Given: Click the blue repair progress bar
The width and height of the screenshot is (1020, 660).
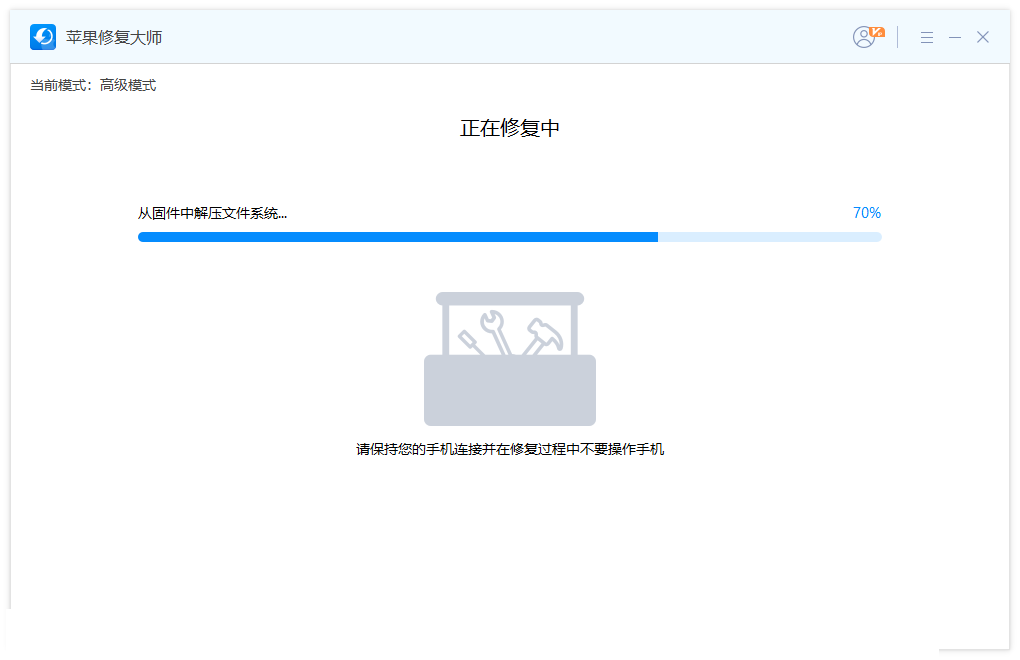Looking at the screenshot, I should [x=509, y=237].
